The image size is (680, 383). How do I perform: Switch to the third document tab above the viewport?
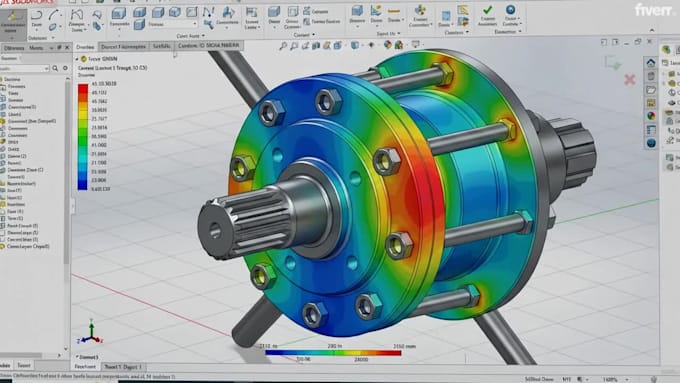[x=161, y=46]
